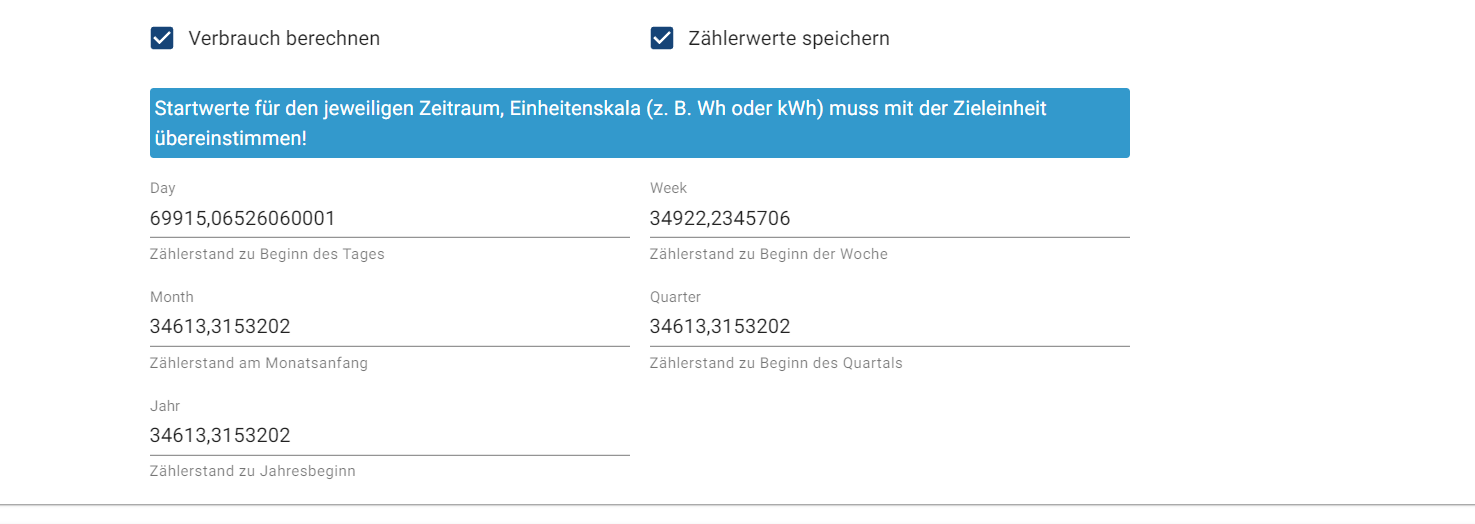This screenshot has width=1475, height=524.
Task: Select the Quarter start value input
Action: pyautogui.click(x=890, y=327)
